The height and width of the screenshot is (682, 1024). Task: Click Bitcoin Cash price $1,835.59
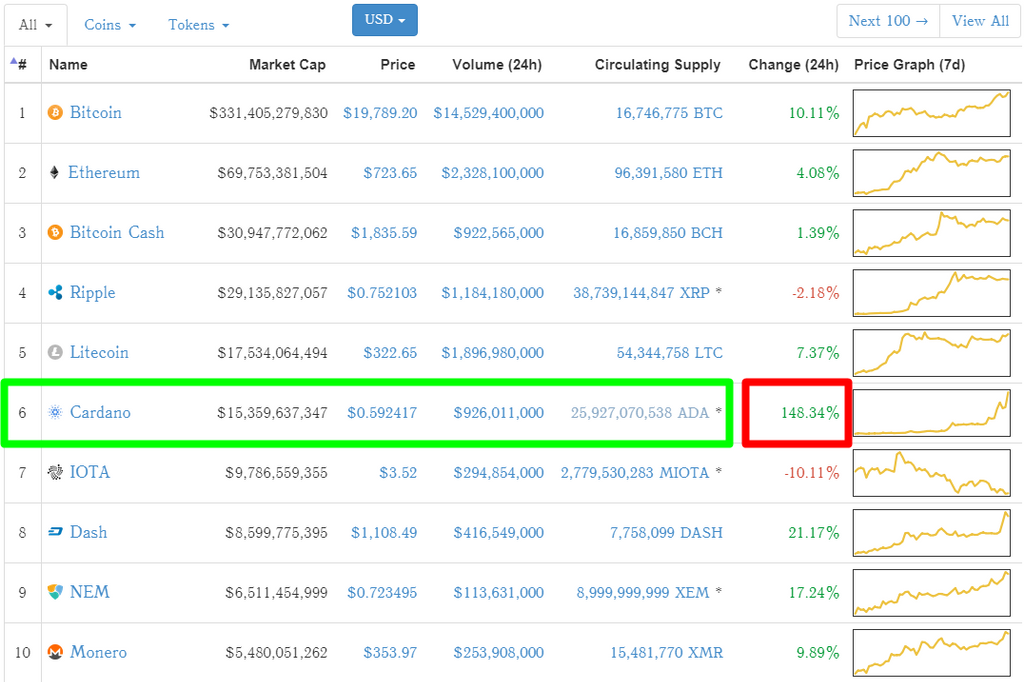[x=384, y=233]
